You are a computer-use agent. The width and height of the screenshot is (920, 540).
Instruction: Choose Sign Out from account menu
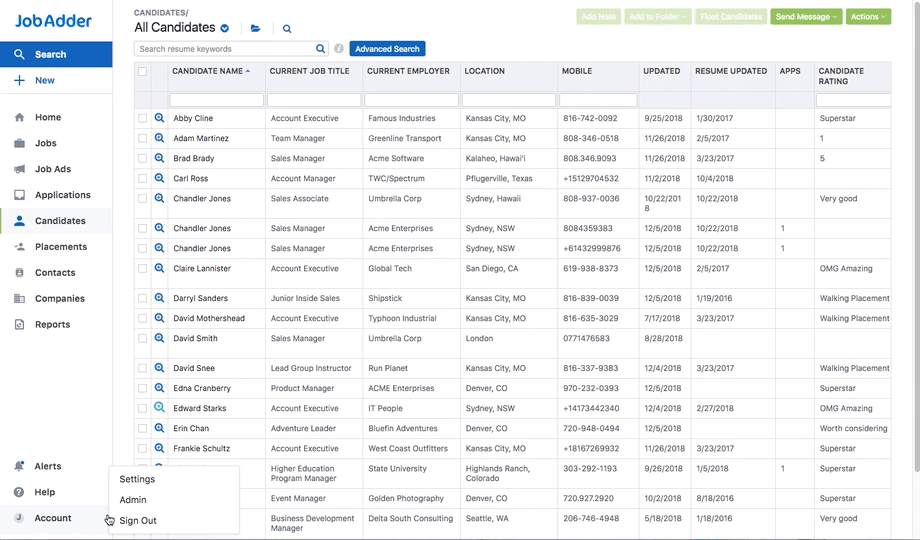click(x=138, y=520)
